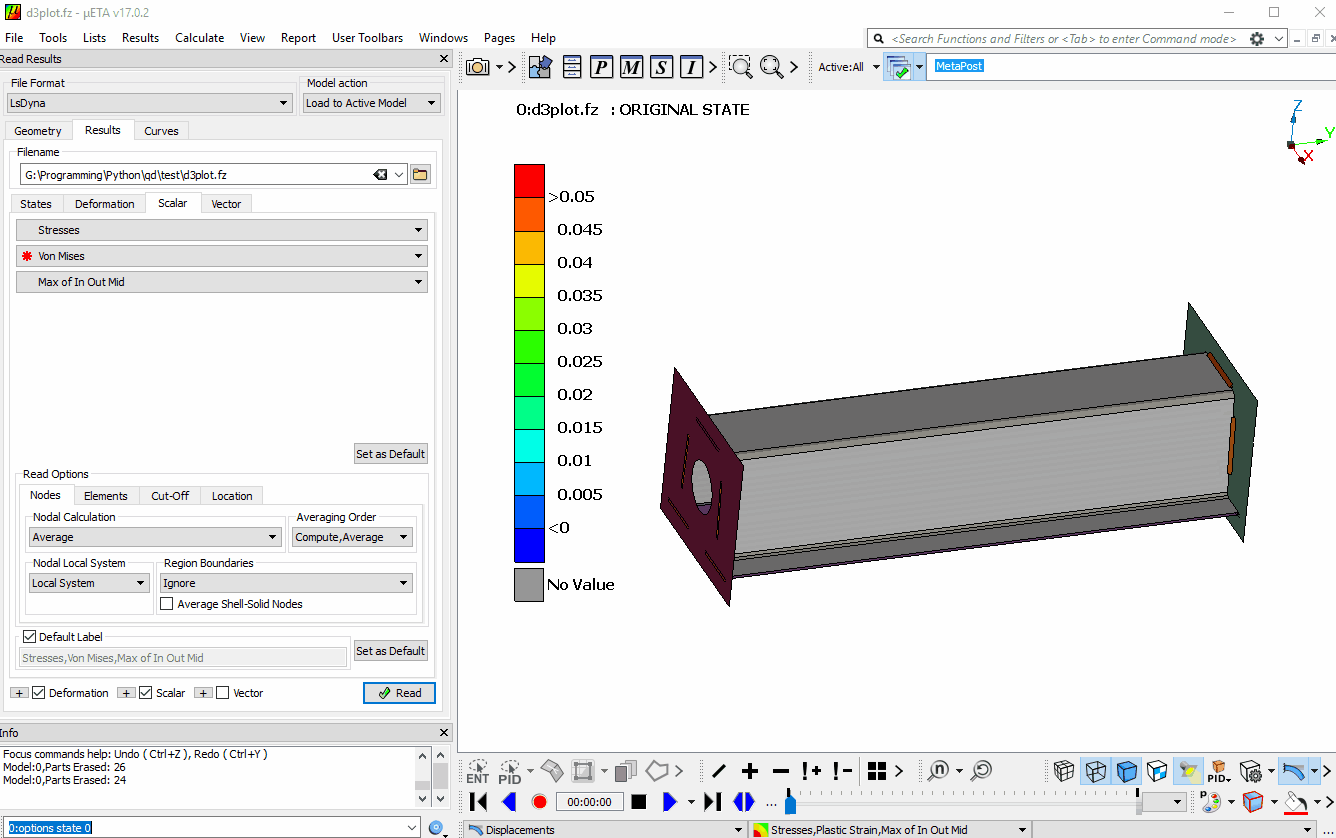
Task: Click the four-squares layout icon
Action: point(877,771)
